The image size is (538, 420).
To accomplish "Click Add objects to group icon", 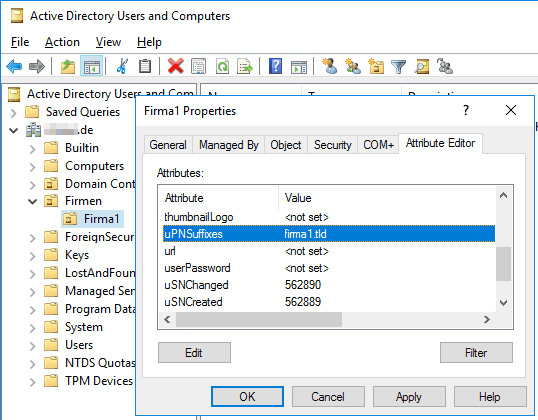I will [445, 66].
